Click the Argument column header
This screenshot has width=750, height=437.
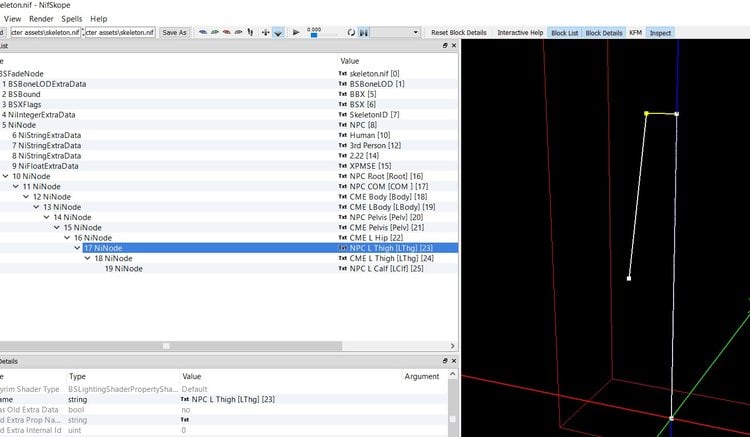[x=421, y=376]
